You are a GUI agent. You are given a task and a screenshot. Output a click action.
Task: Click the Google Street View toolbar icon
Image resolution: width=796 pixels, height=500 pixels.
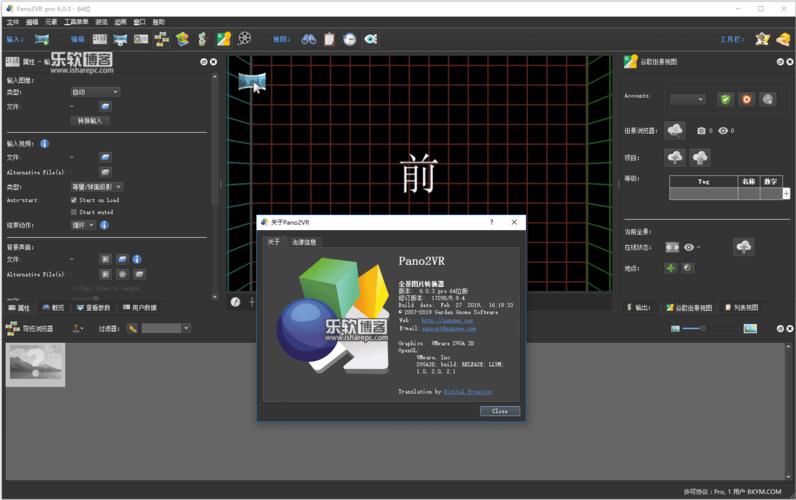[223, 39]
